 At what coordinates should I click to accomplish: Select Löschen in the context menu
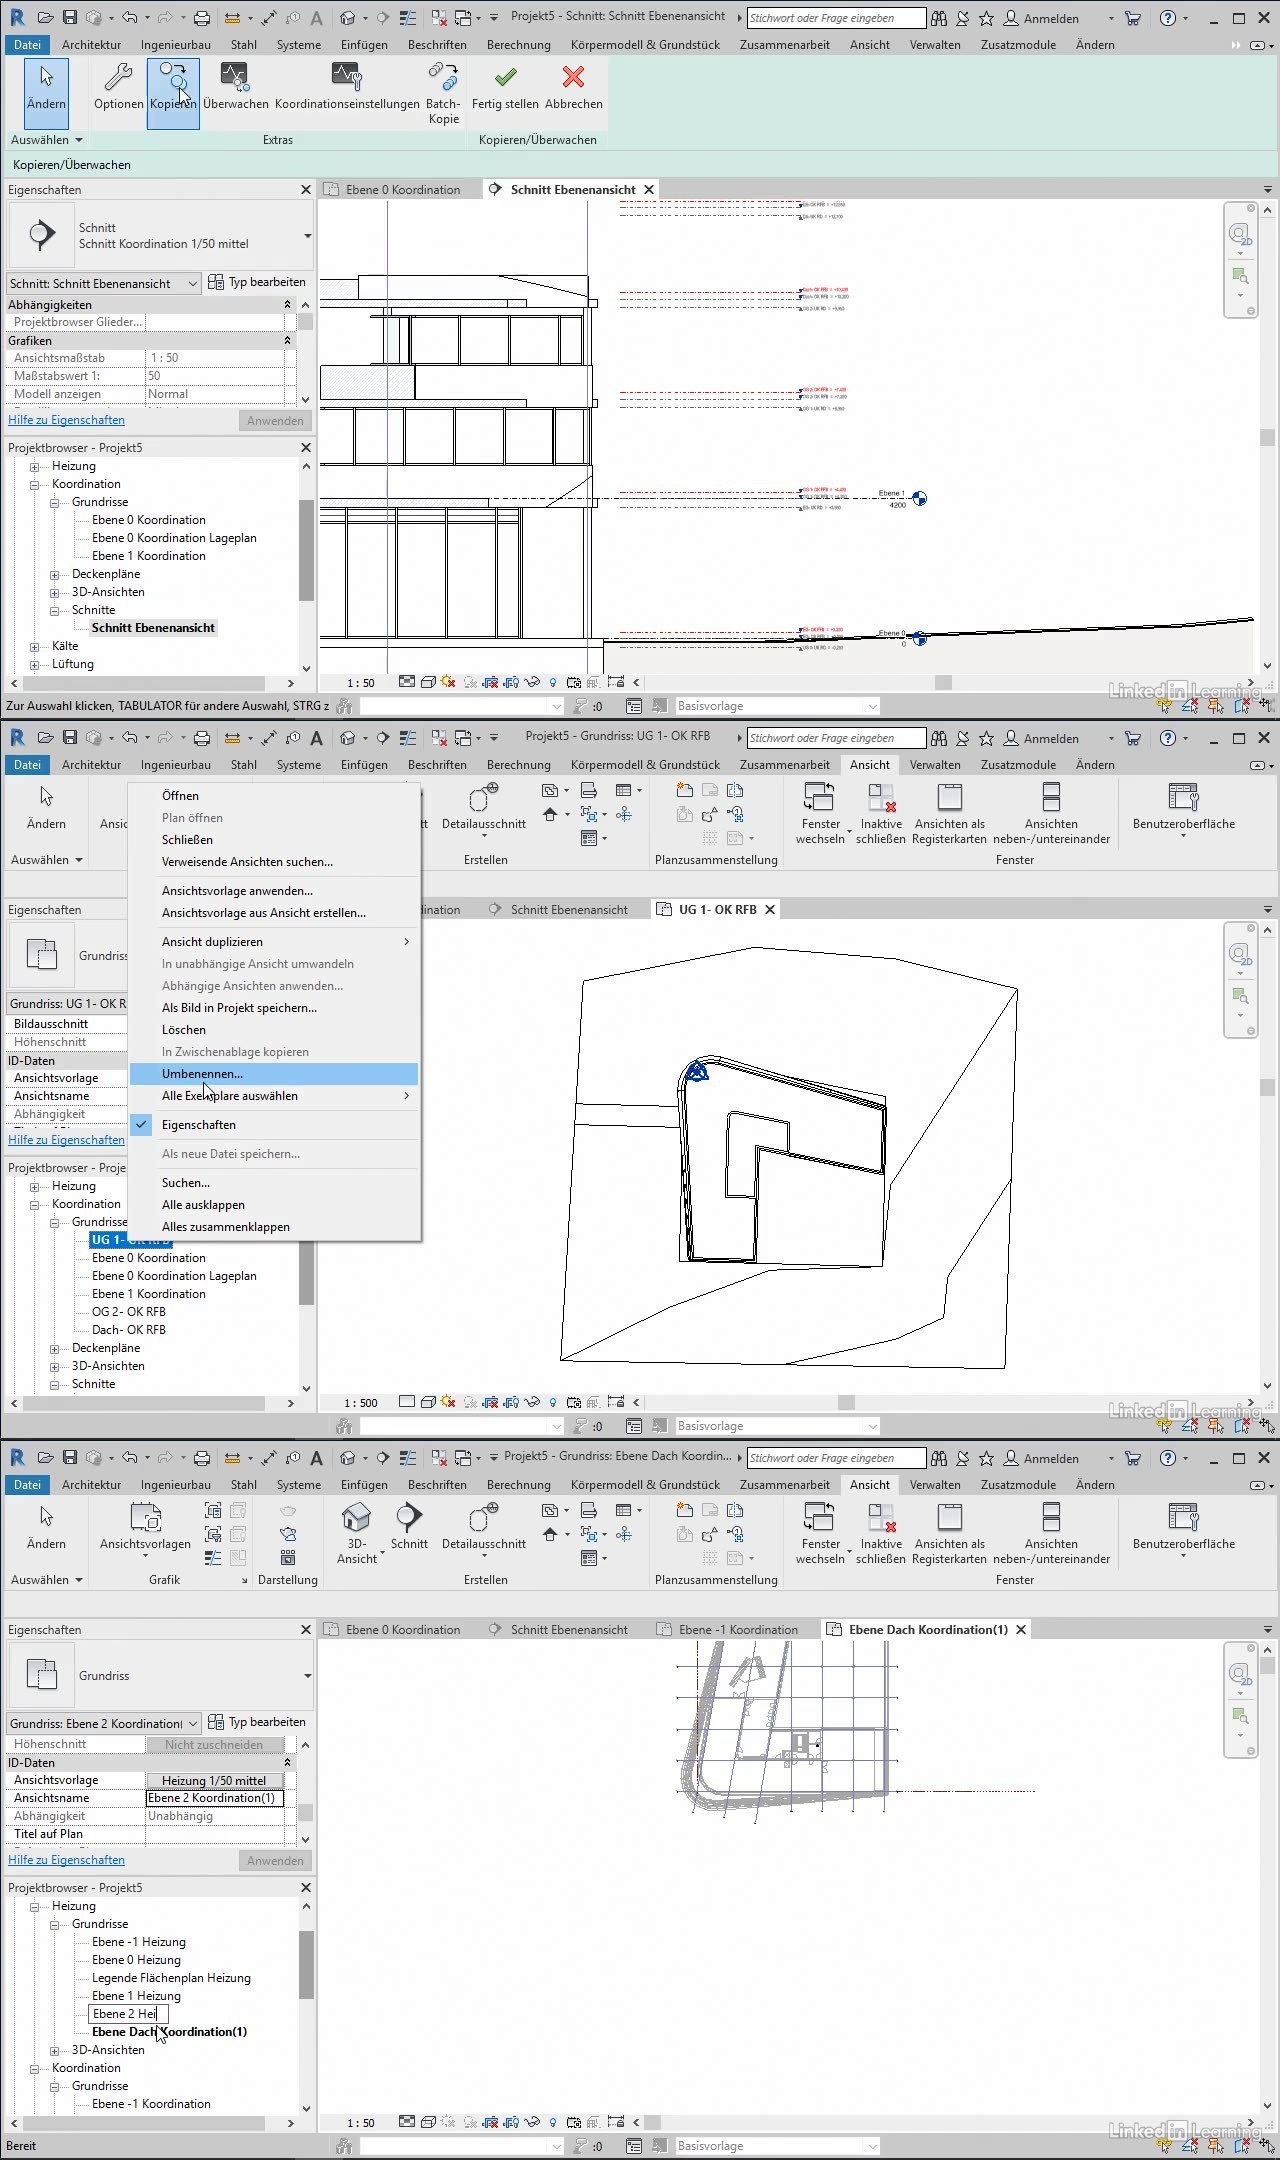(184, 1030)
